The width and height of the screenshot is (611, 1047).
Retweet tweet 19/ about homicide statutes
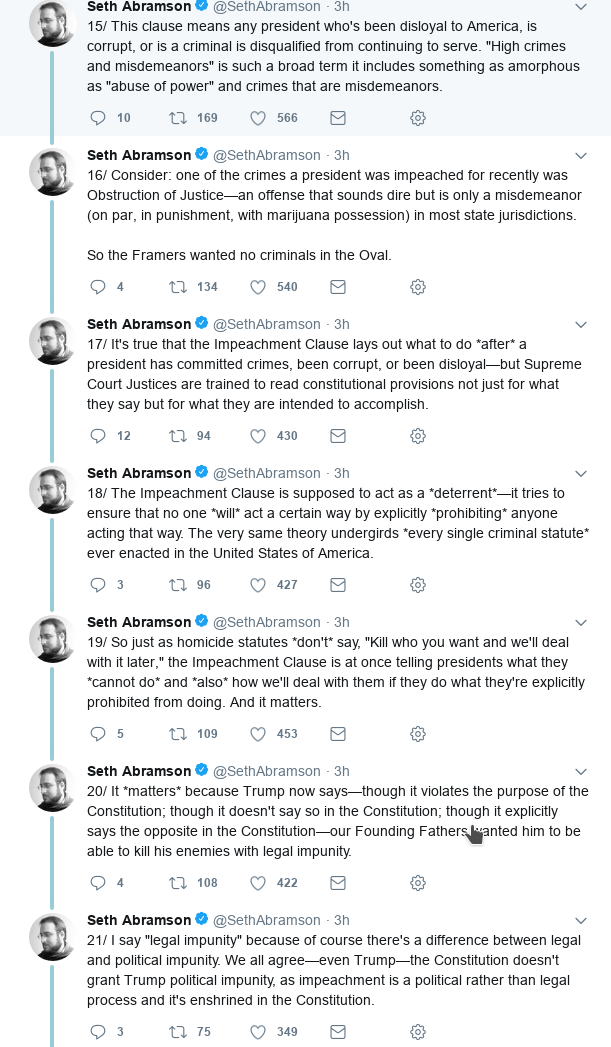coord(178,734)
